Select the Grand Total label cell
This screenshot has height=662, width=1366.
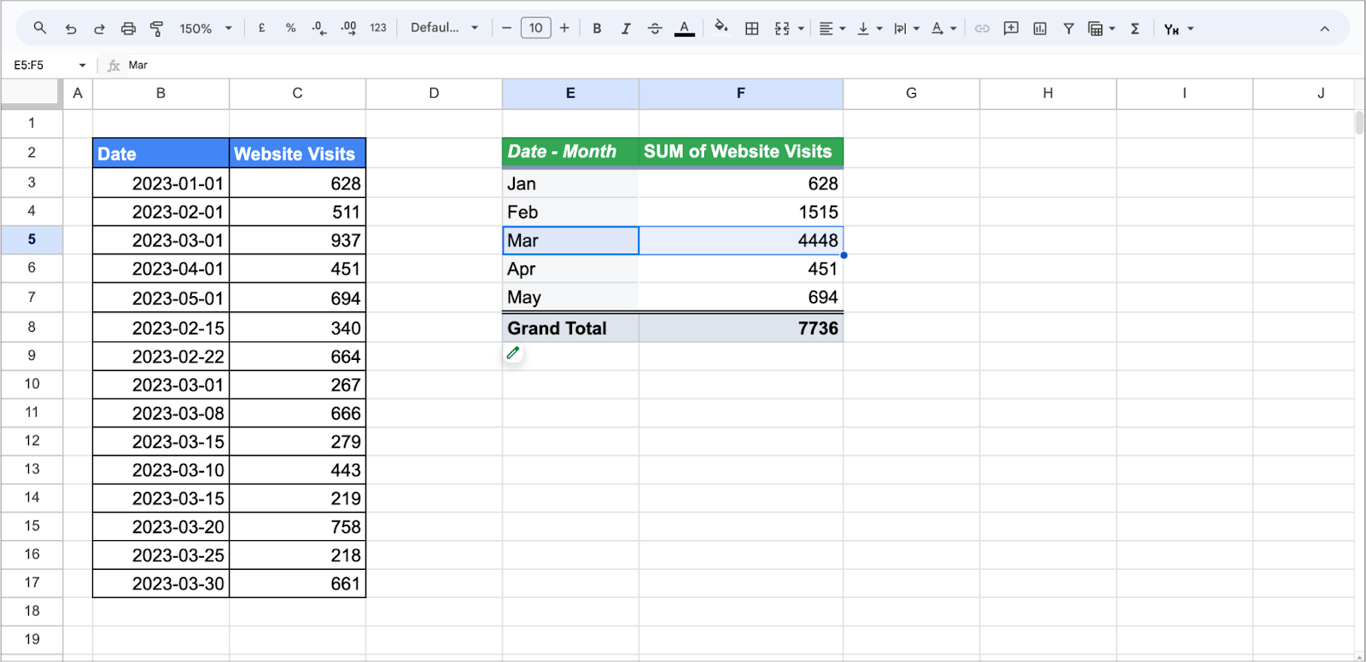570,328
